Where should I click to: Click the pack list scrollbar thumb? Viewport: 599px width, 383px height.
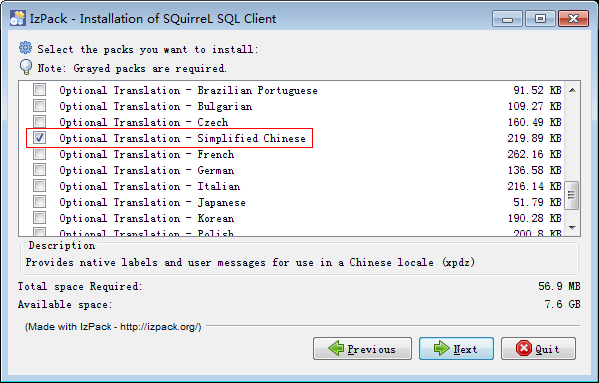(572, 195)
